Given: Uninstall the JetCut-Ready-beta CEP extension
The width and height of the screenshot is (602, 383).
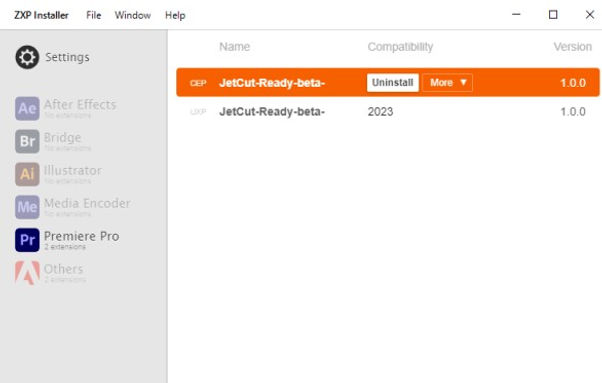Looking at the screenshot, I should point(392,83).
